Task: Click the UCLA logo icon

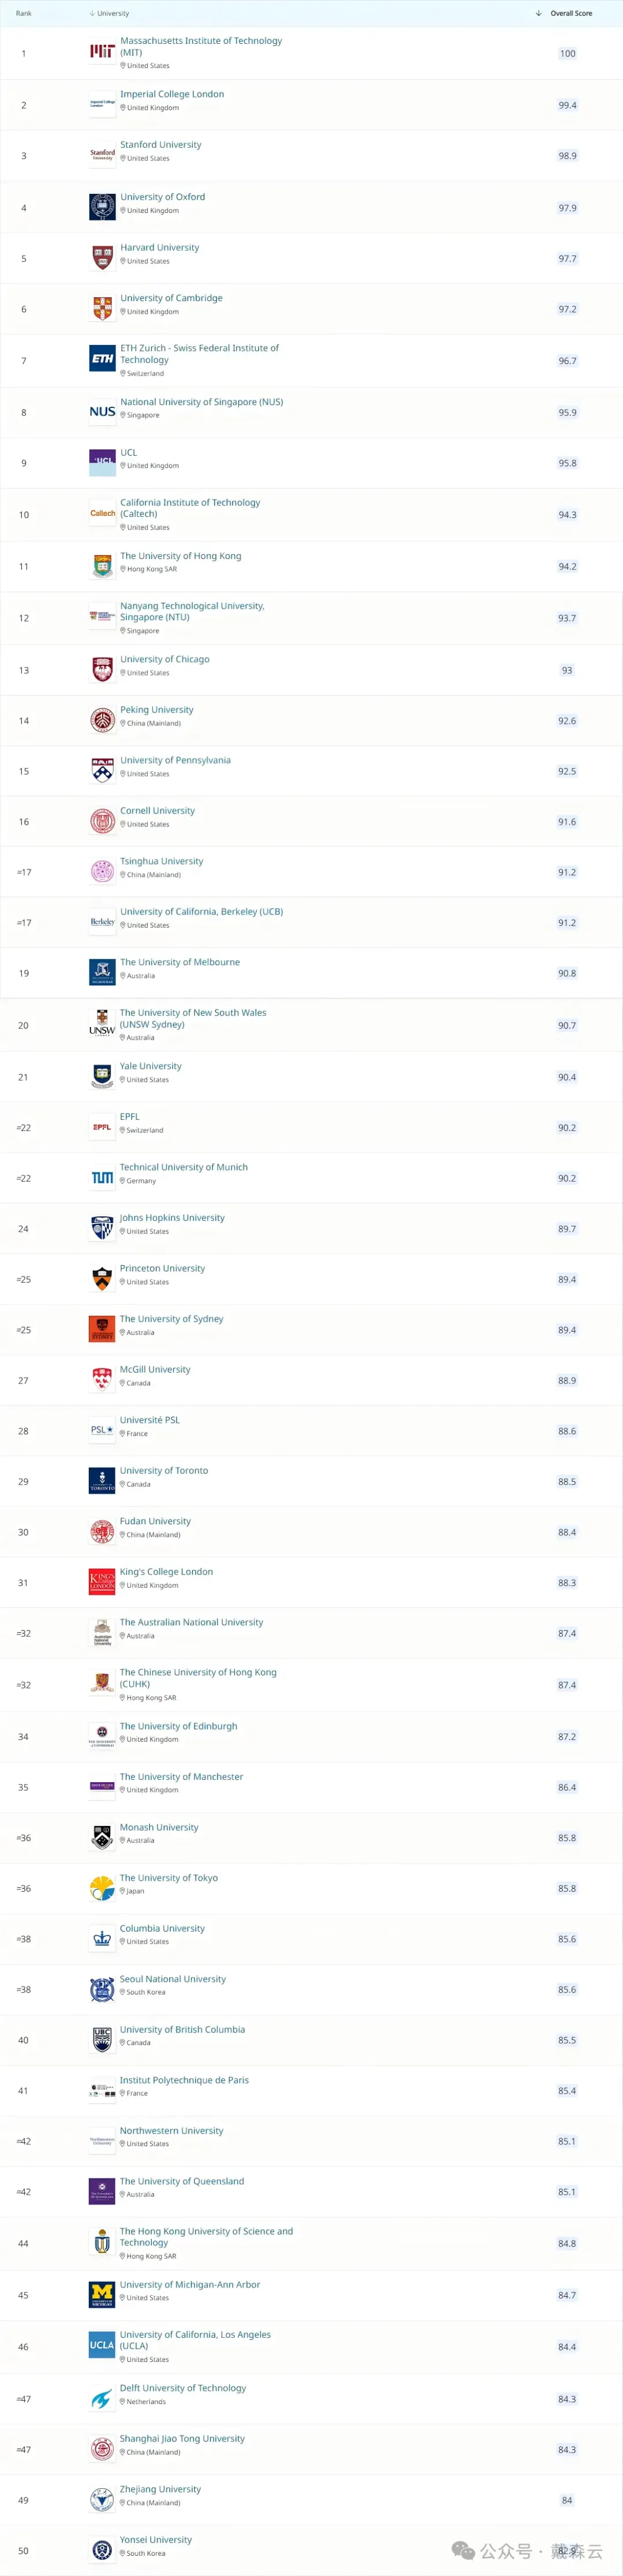Action: 102,2345
